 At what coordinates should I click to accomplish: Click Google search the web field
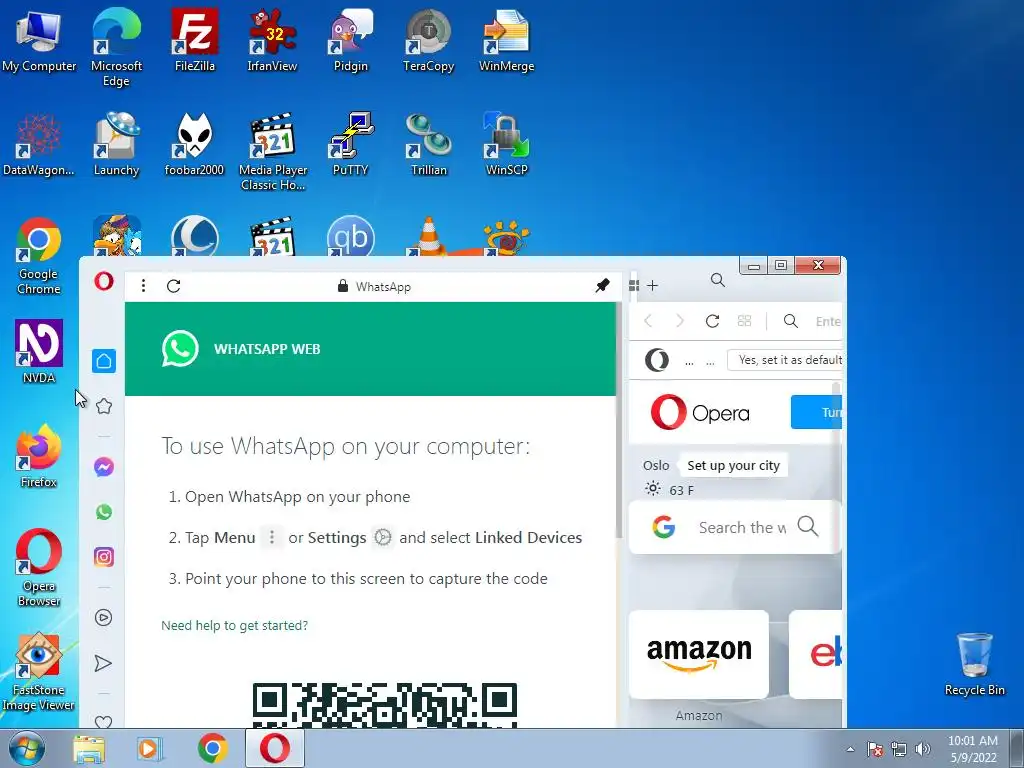pyautogui.click(x=733, y=527)
